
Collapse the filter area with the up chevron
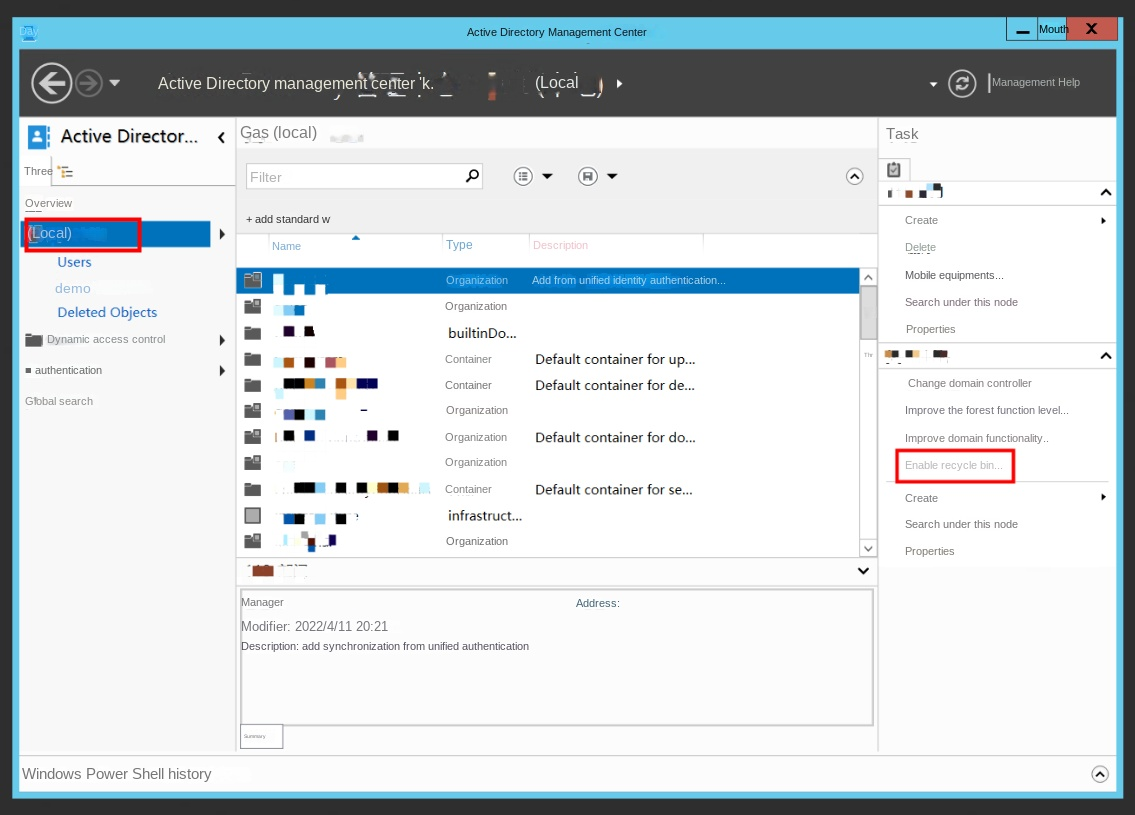[x=855, y=177]
